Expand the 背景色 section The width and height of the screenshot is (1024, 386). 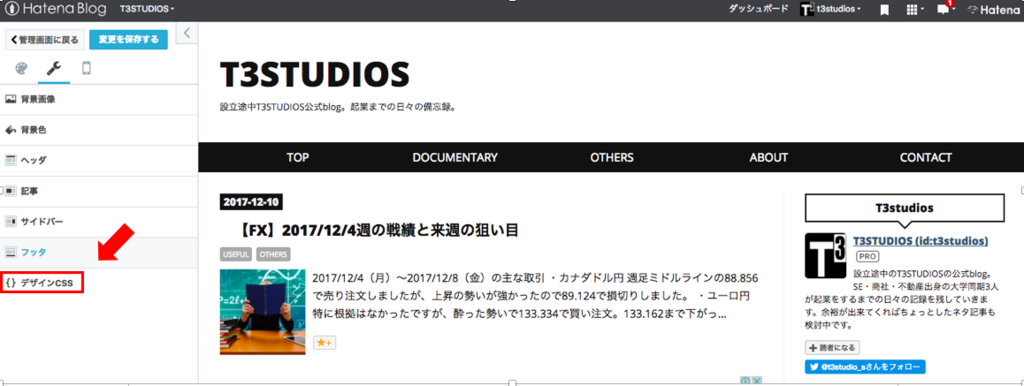click(99, 130)
